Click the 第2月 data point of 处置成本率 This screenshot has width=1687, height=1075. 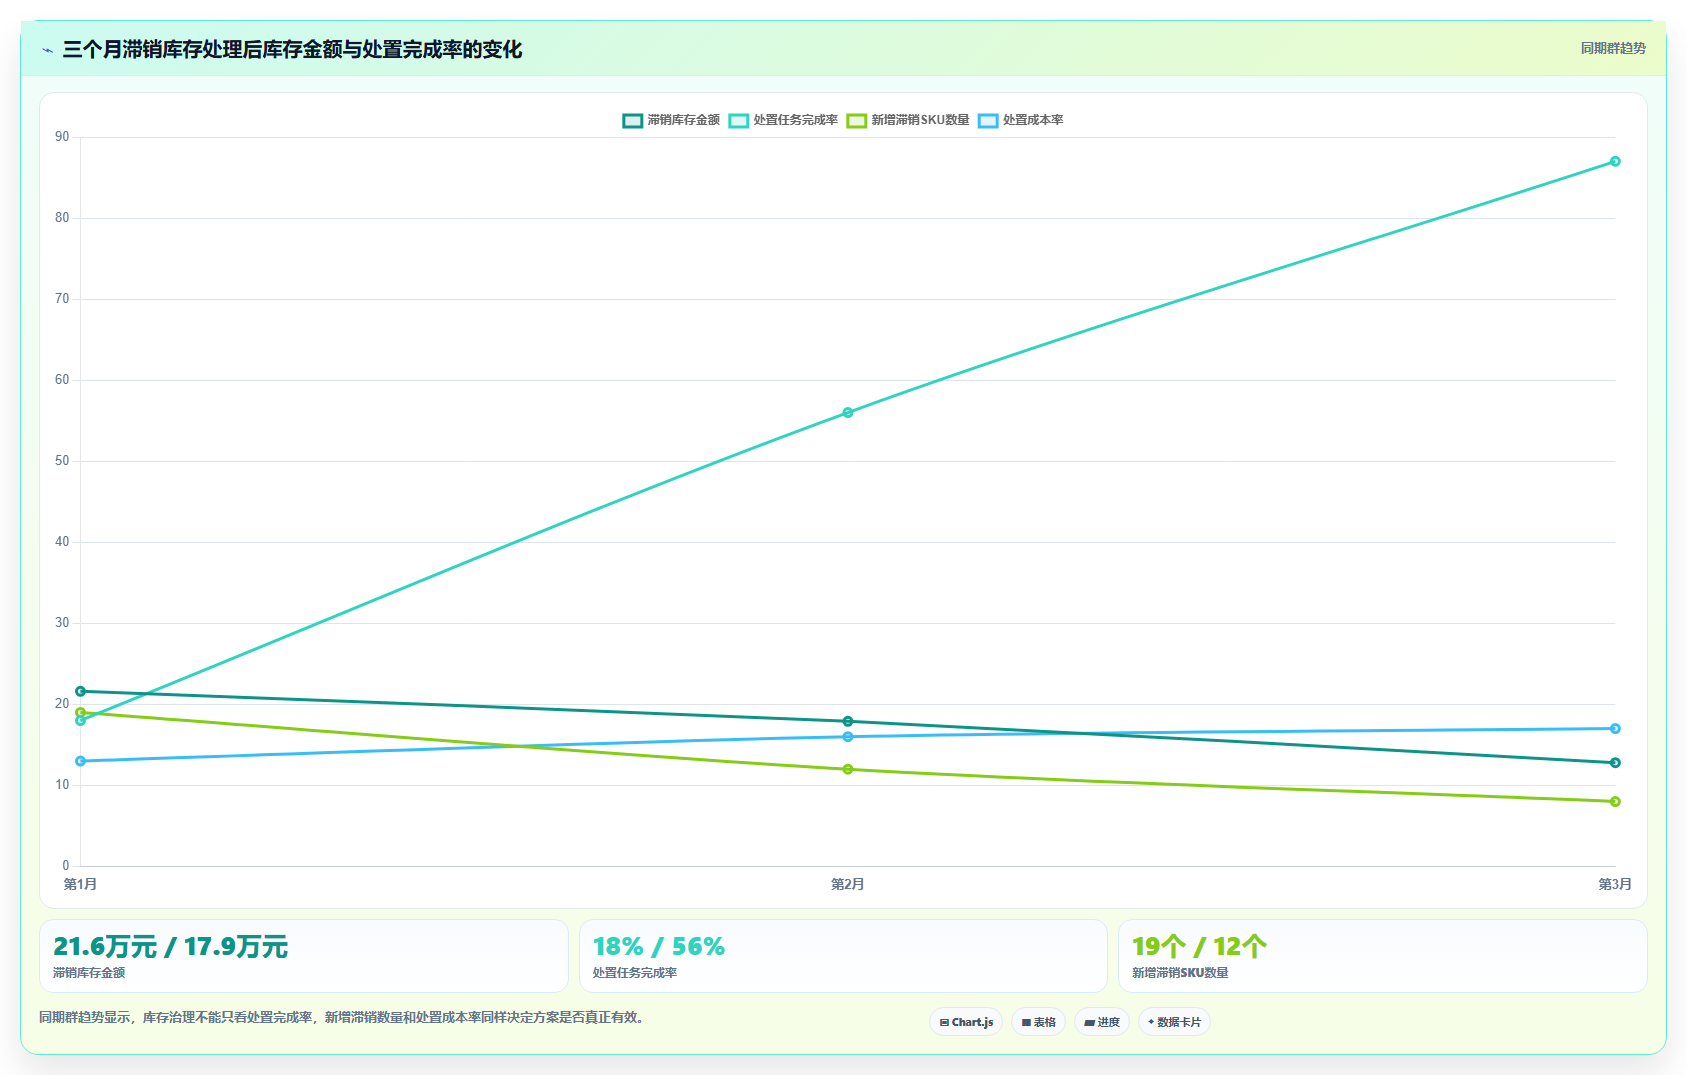click(848, 737)
